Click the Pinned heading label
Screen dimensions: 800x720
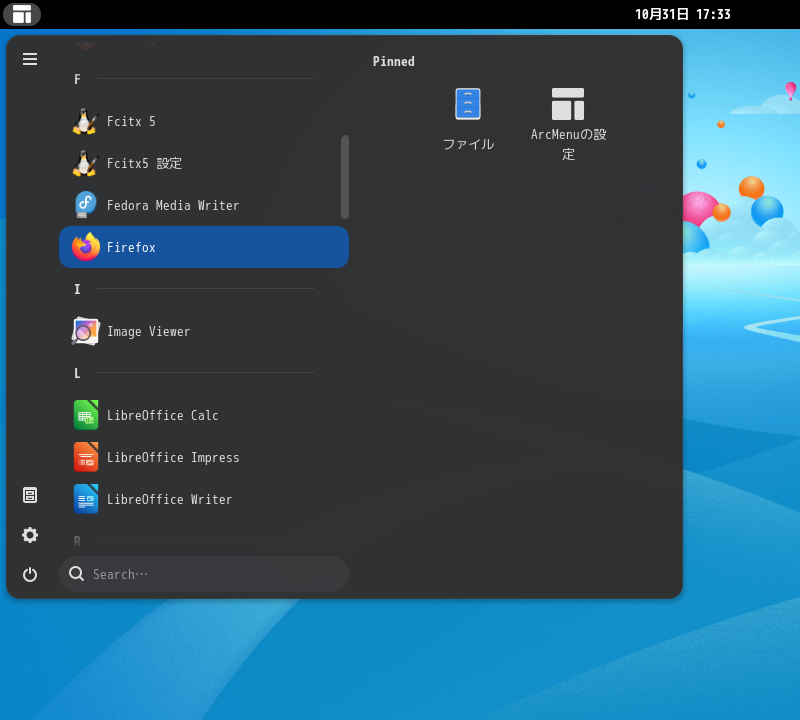point(393,62)
